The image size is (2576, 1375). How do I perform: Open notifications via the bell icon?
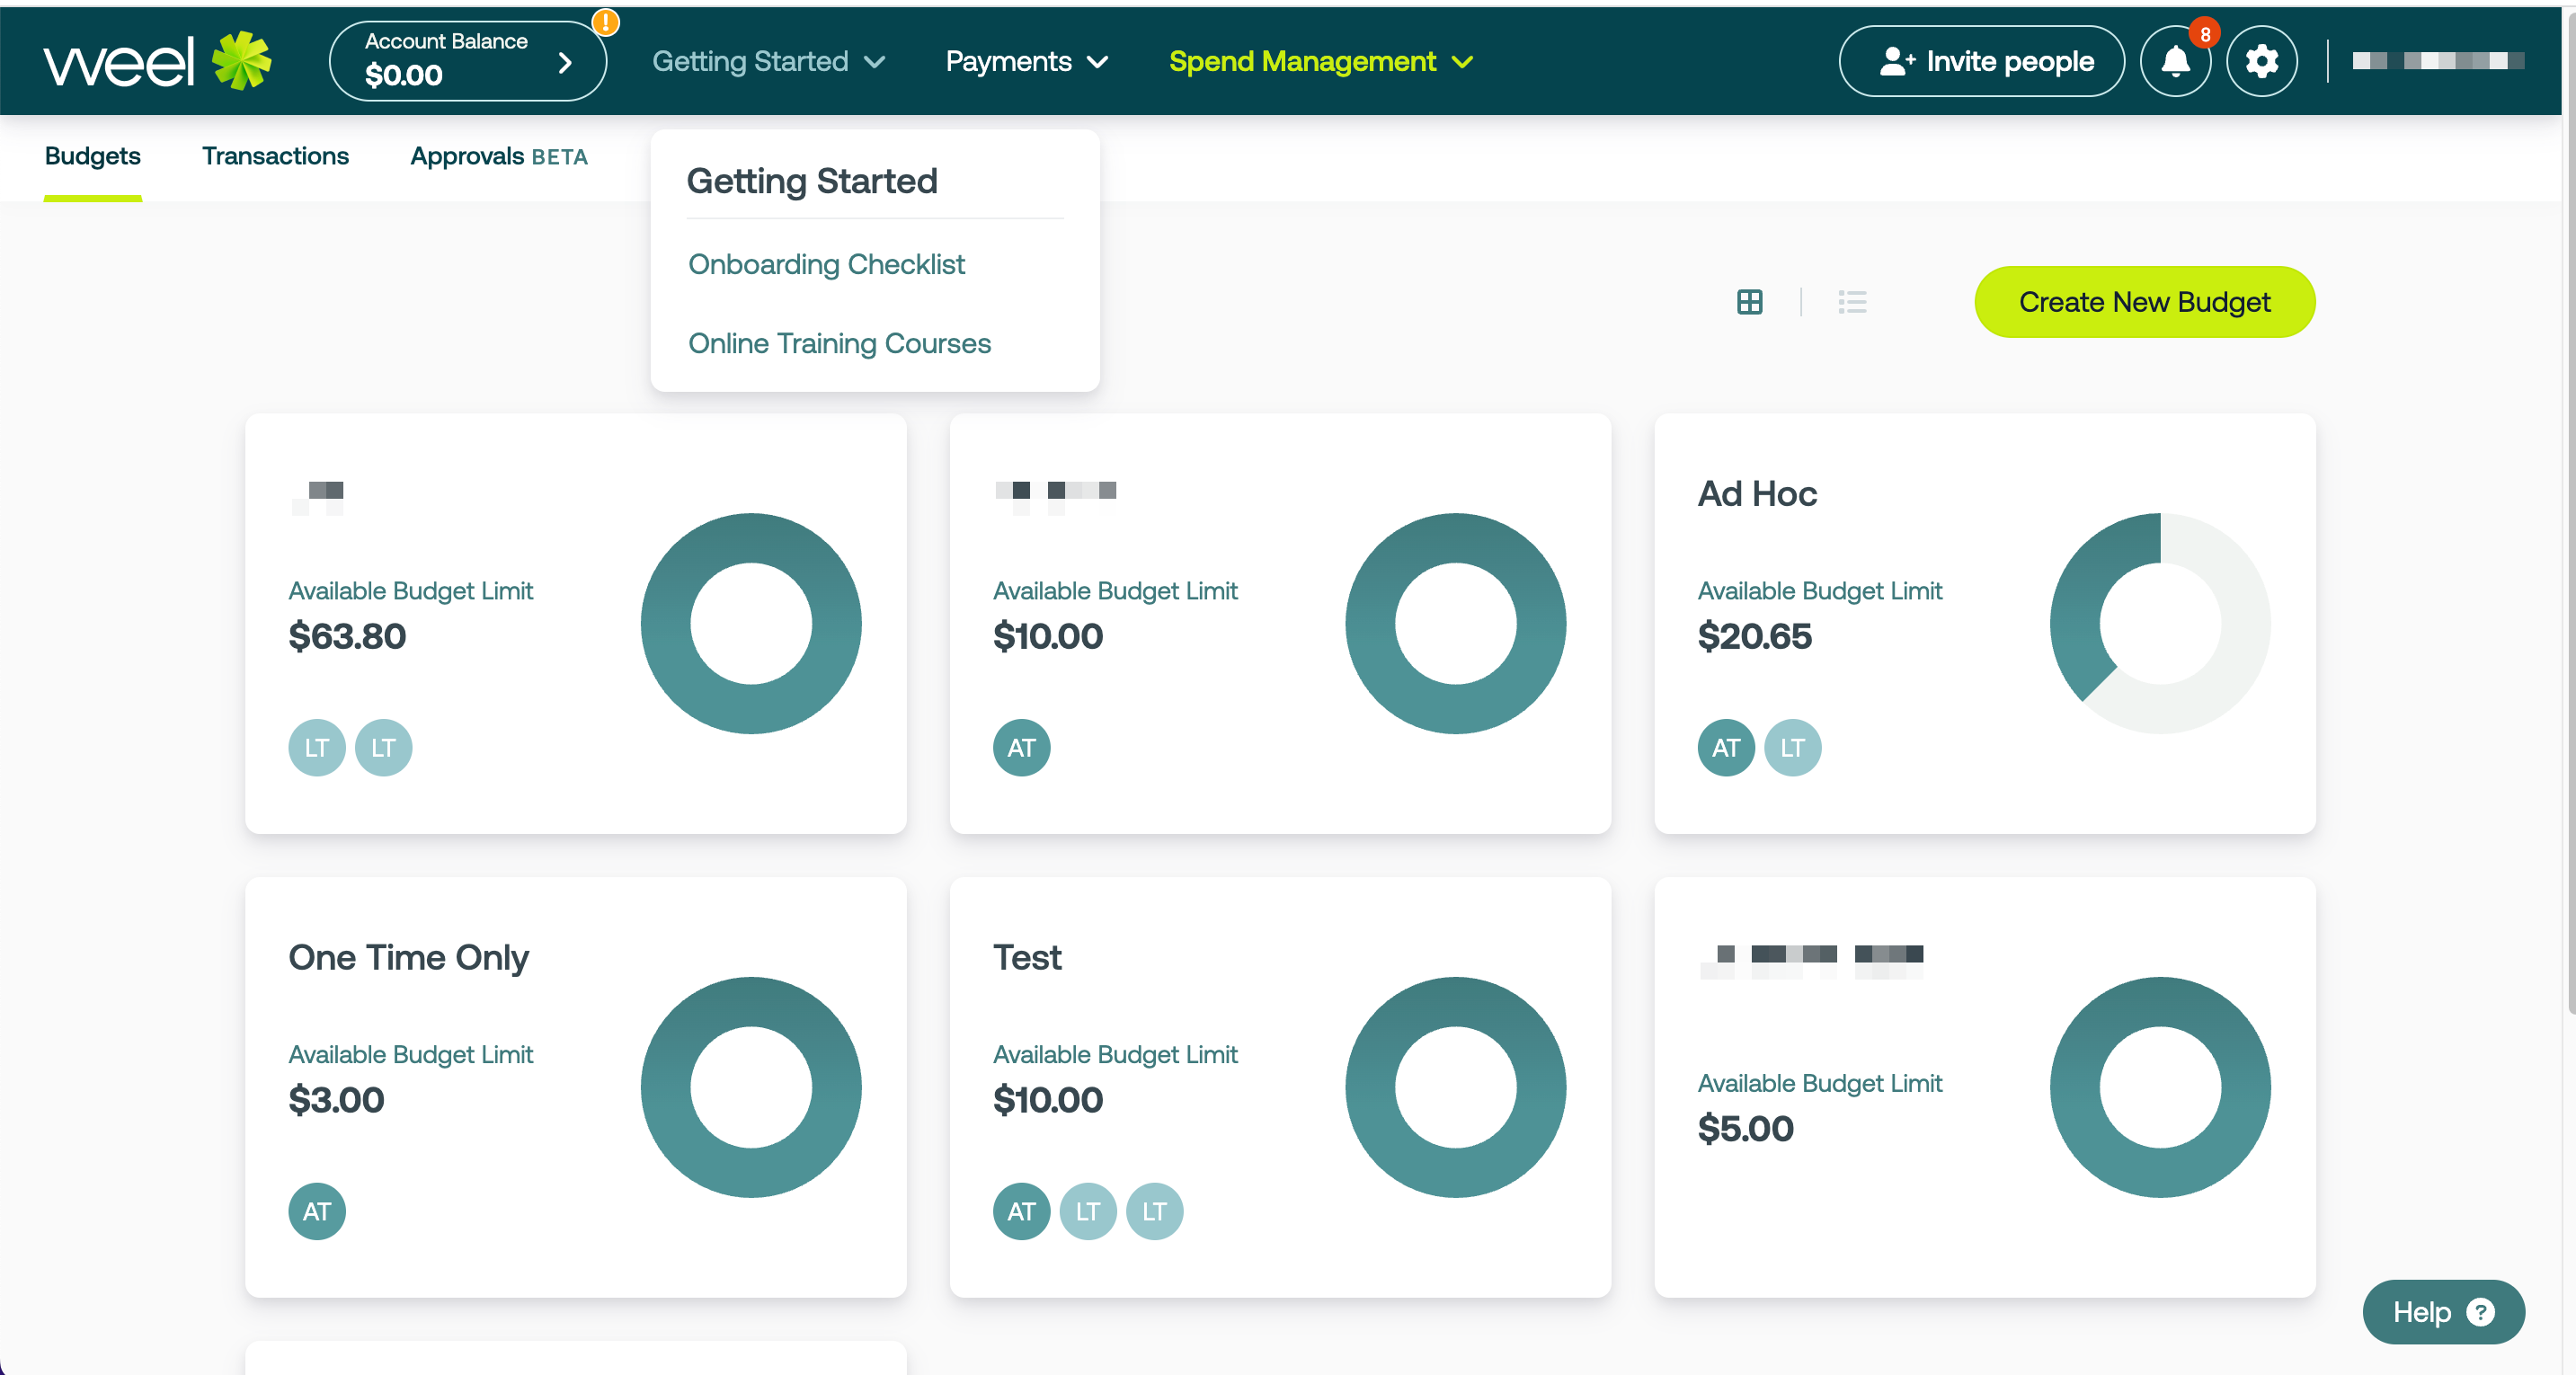click(2176, 61)
